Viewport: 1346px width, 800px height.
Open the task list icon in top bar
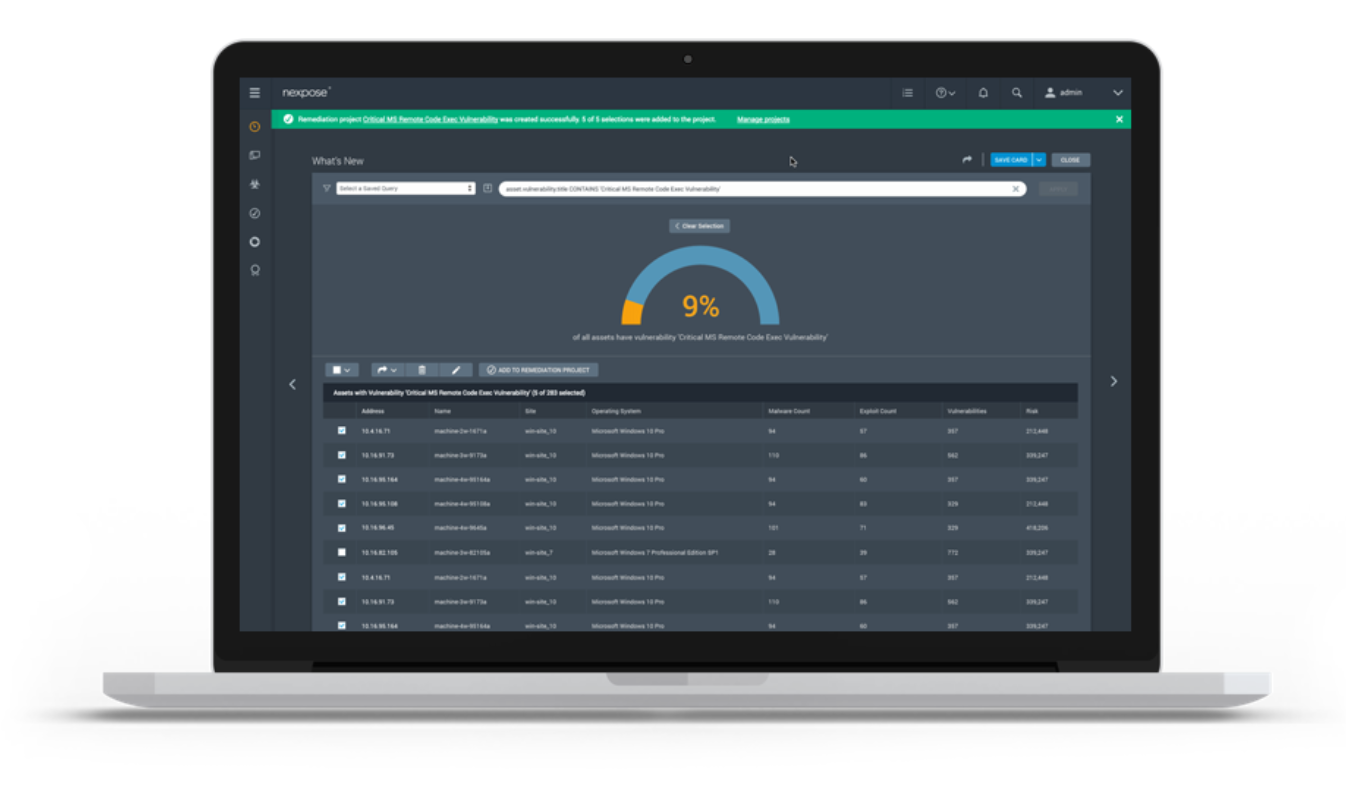908,93
